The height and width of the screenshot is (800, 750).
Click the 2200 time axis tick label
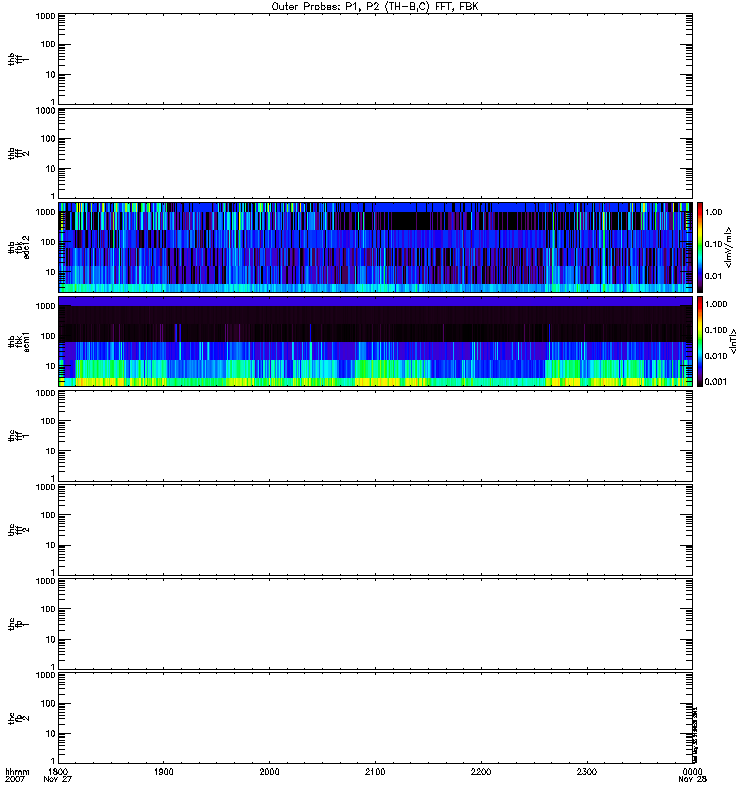480,772
